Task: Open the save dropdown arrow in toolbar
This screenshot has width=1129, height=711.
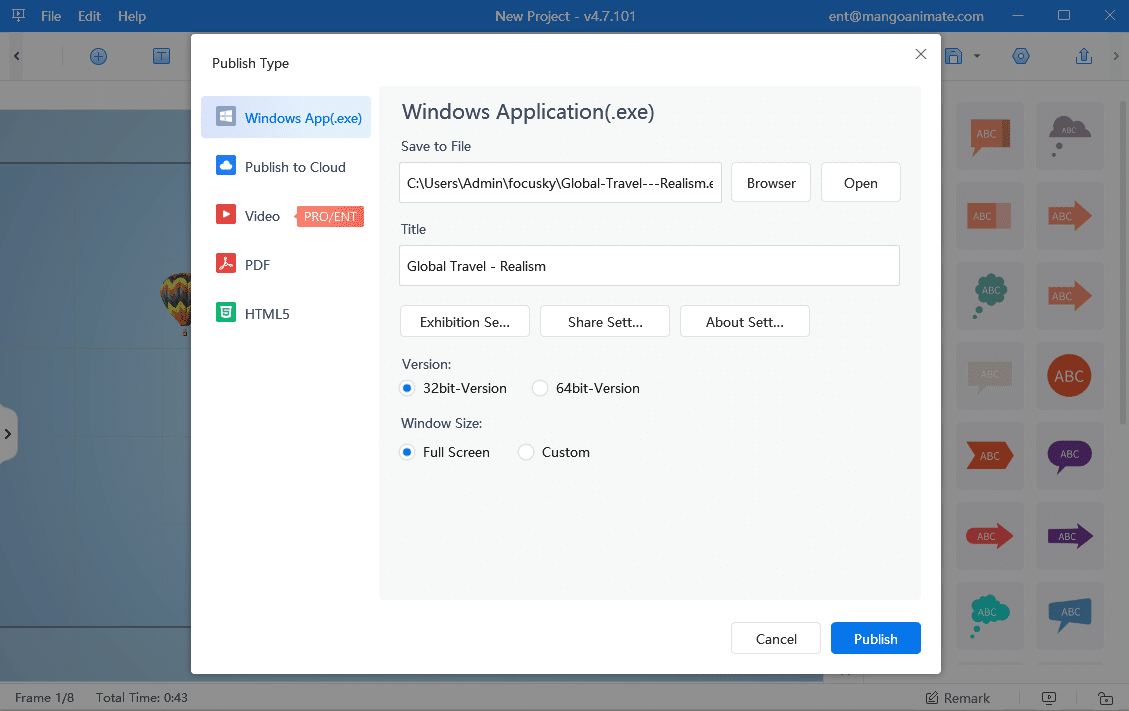Action: pyautogui.click(x=977, y=56)
